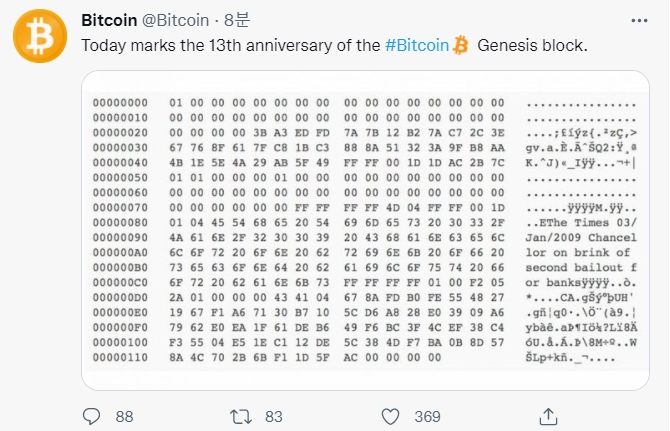
Task: Click the Bitcoin profile avatar
Action: 38,36
